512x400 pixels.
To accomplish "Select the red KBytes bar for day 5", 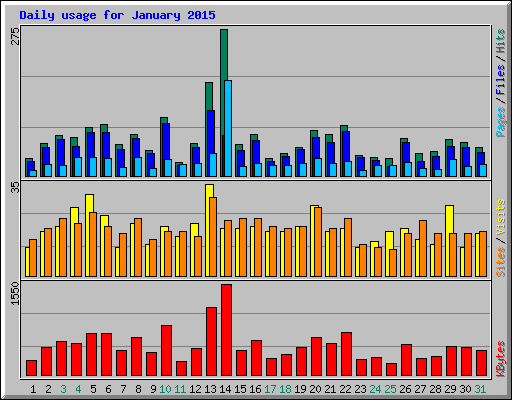I will click(x=91, y=354).
